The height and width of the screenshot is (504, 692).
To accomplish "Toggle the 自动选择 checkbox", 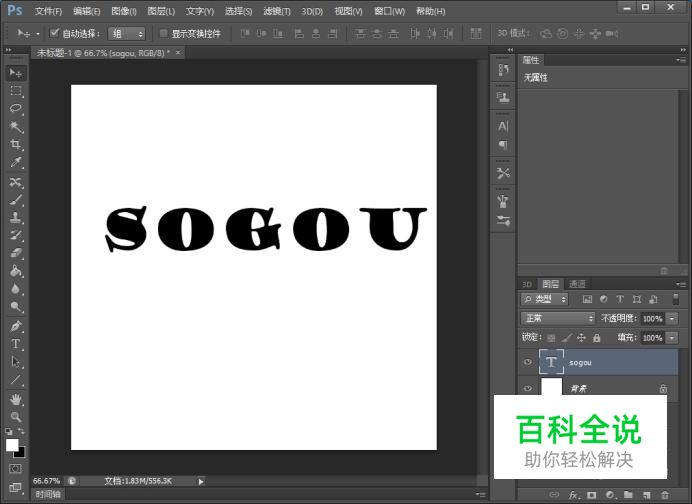I will point(55,33).
